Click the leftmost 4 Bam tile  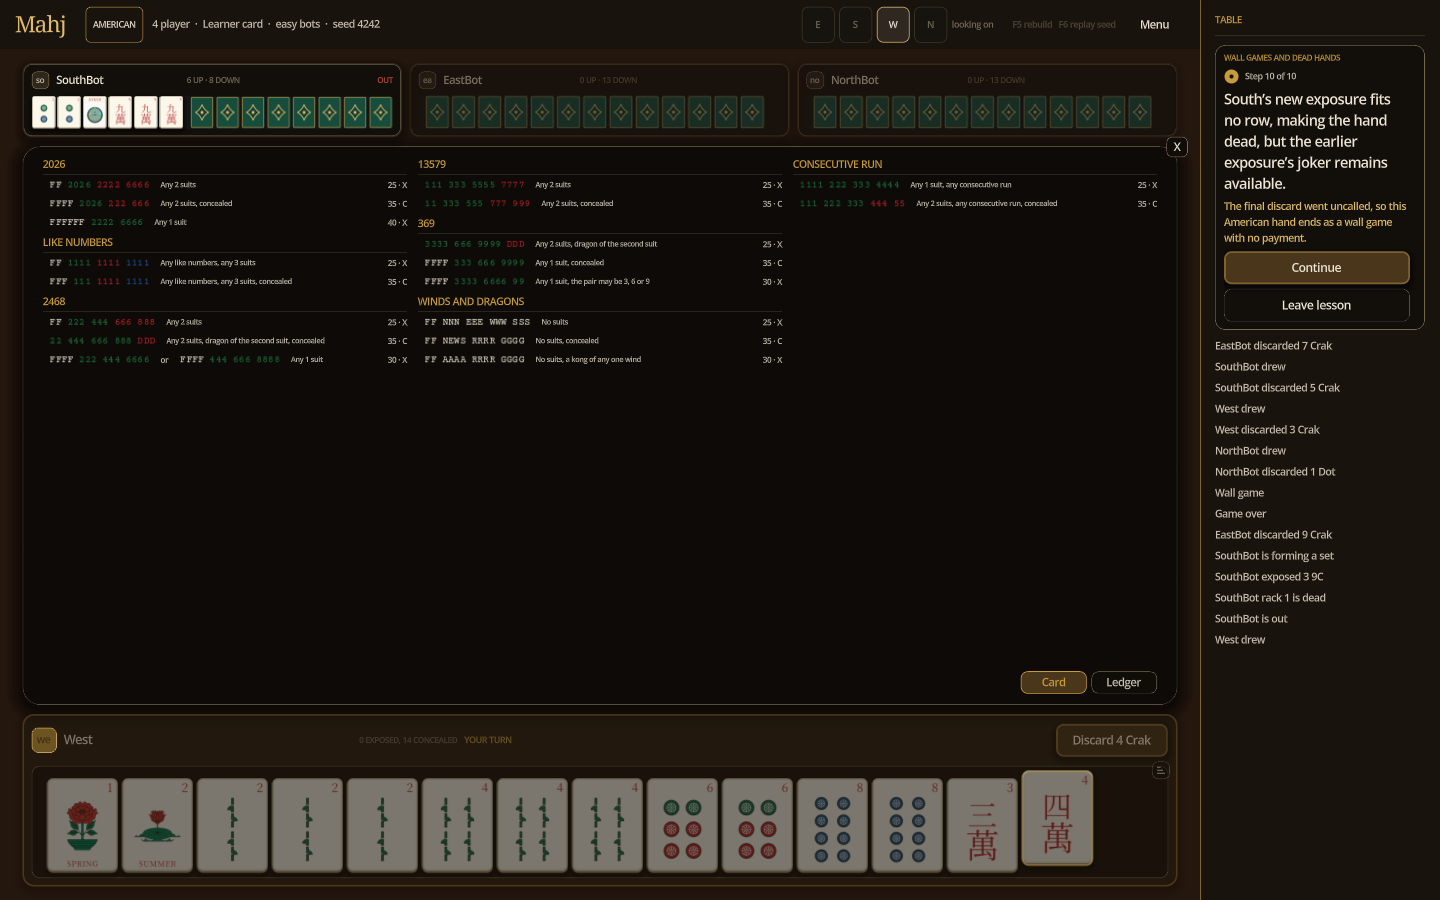(x=457, y=825)
